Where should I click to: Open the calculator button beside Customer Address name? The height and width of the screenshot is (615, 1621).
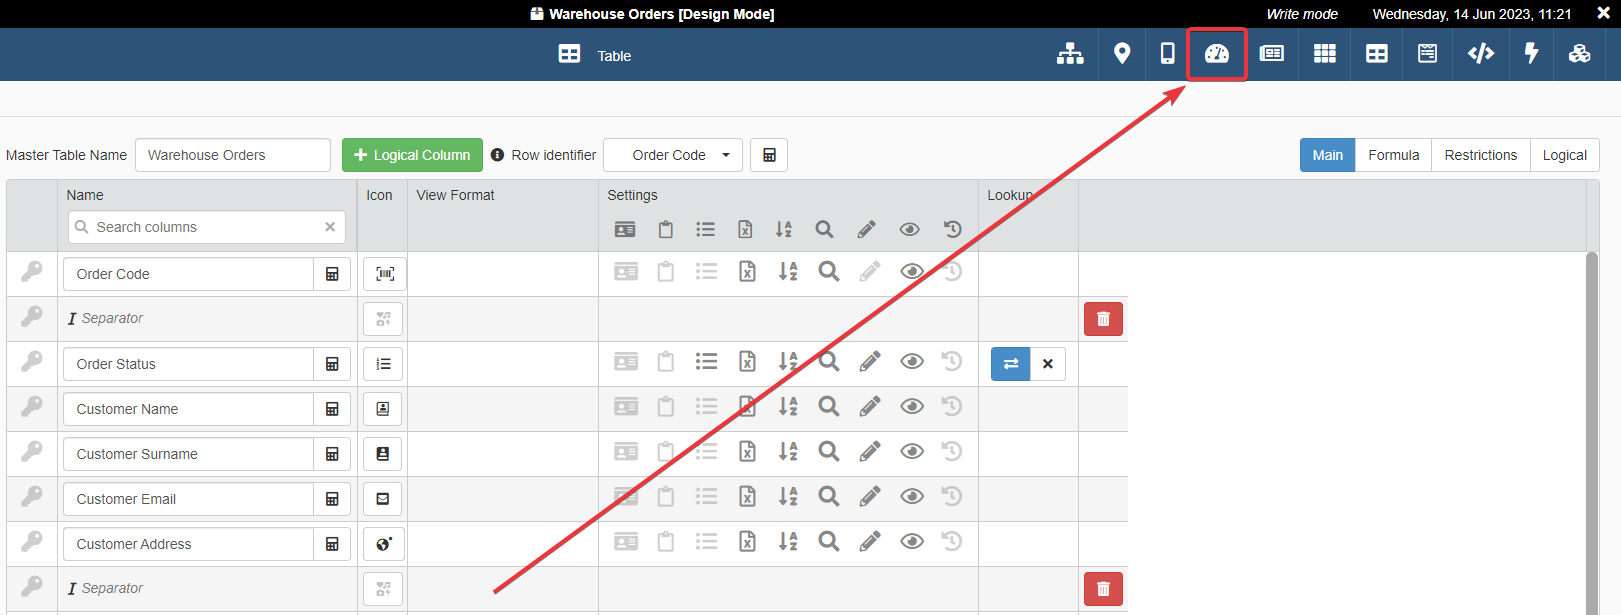click(x=332, y=544)
